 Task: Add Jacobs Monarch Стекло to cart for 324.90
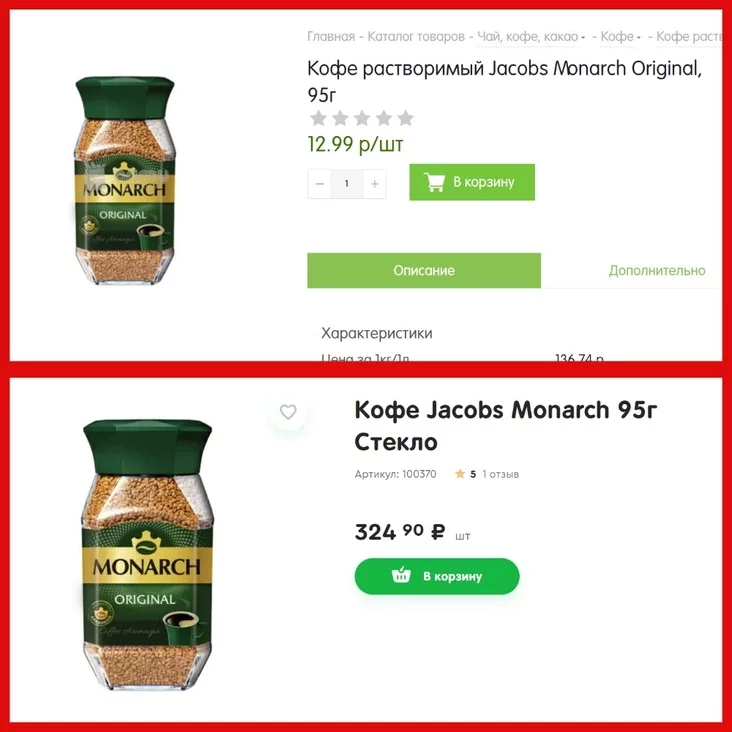[x=437, y=576]
